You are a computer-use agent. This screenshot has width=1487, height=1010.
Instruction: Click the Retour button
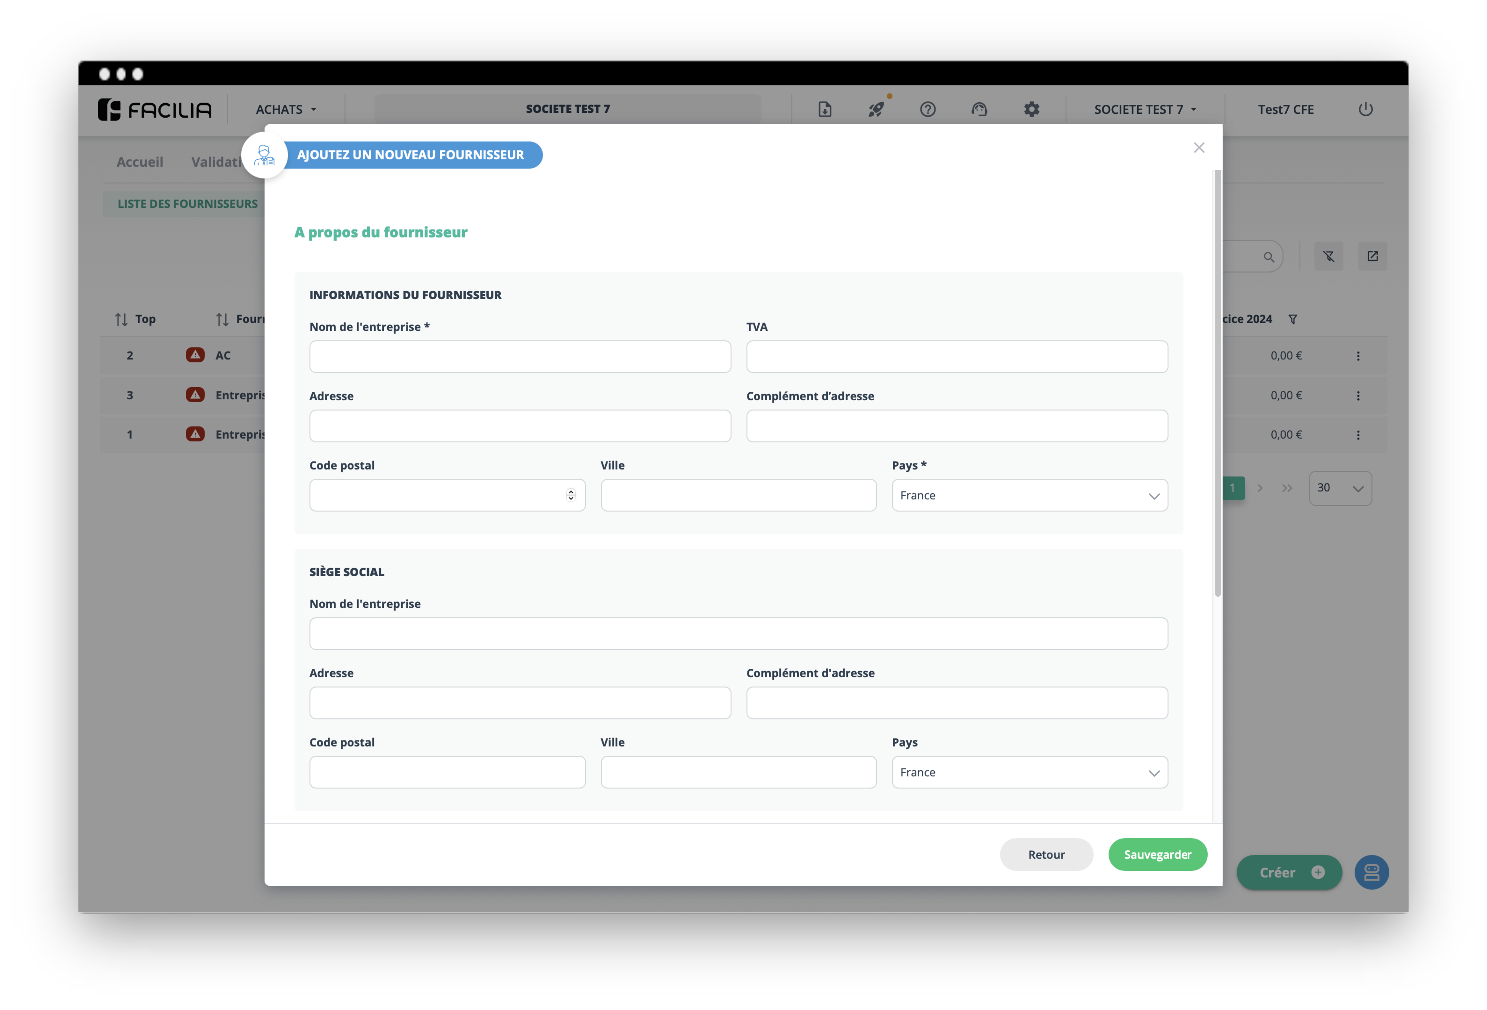click(x=1046, y=855)
